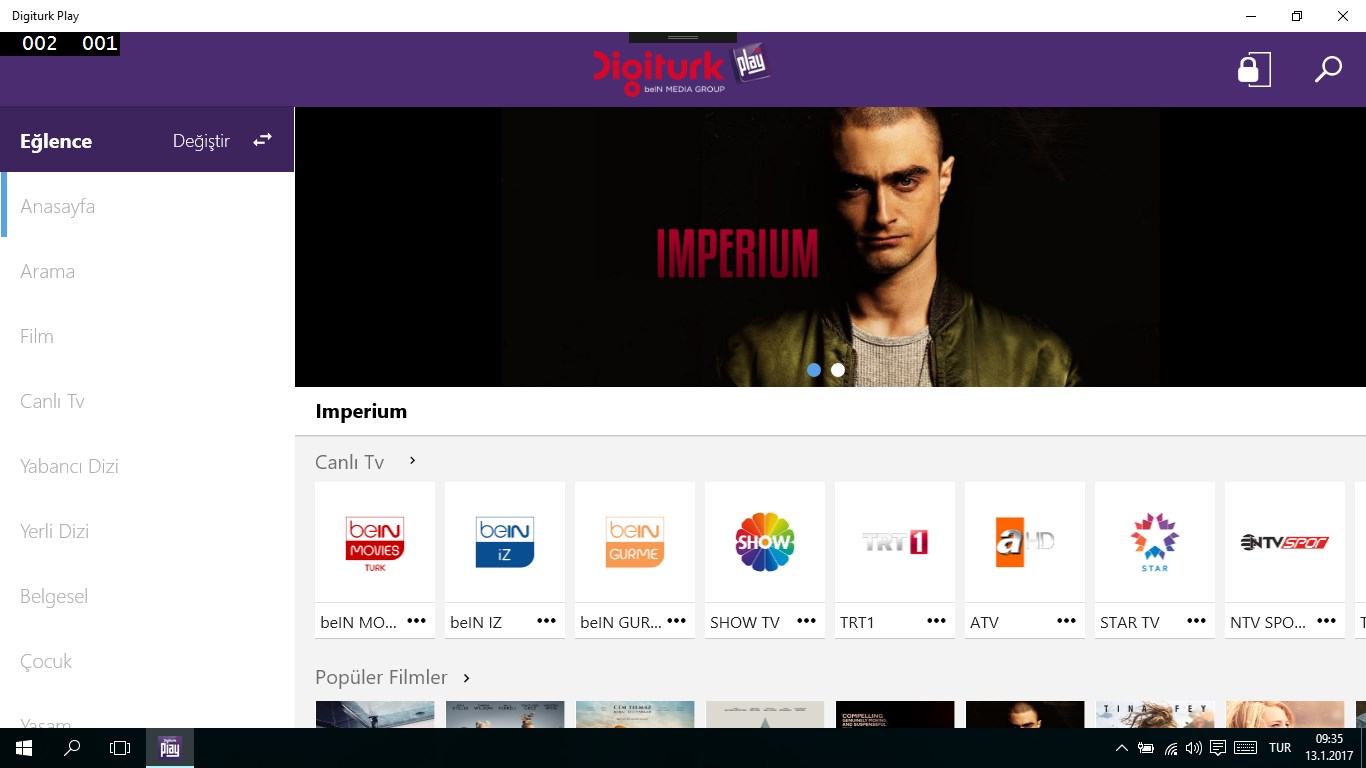Open the second Popüler Filmler poster

(x=505, y=714)
